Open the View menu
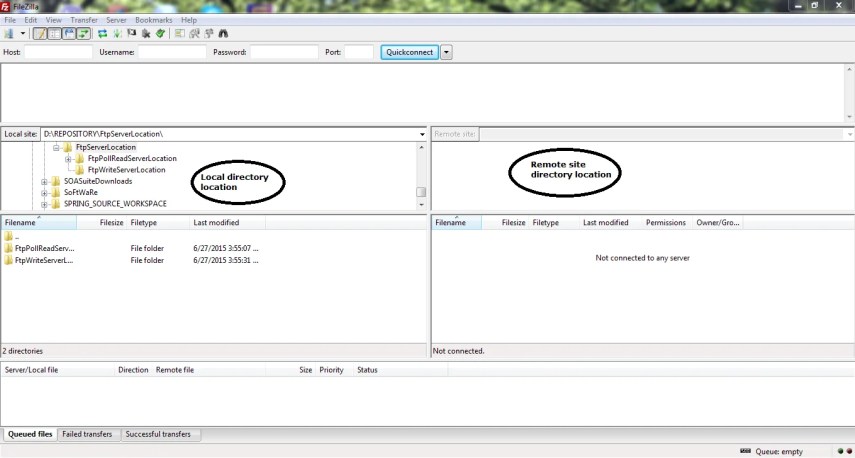 point(53,20)
